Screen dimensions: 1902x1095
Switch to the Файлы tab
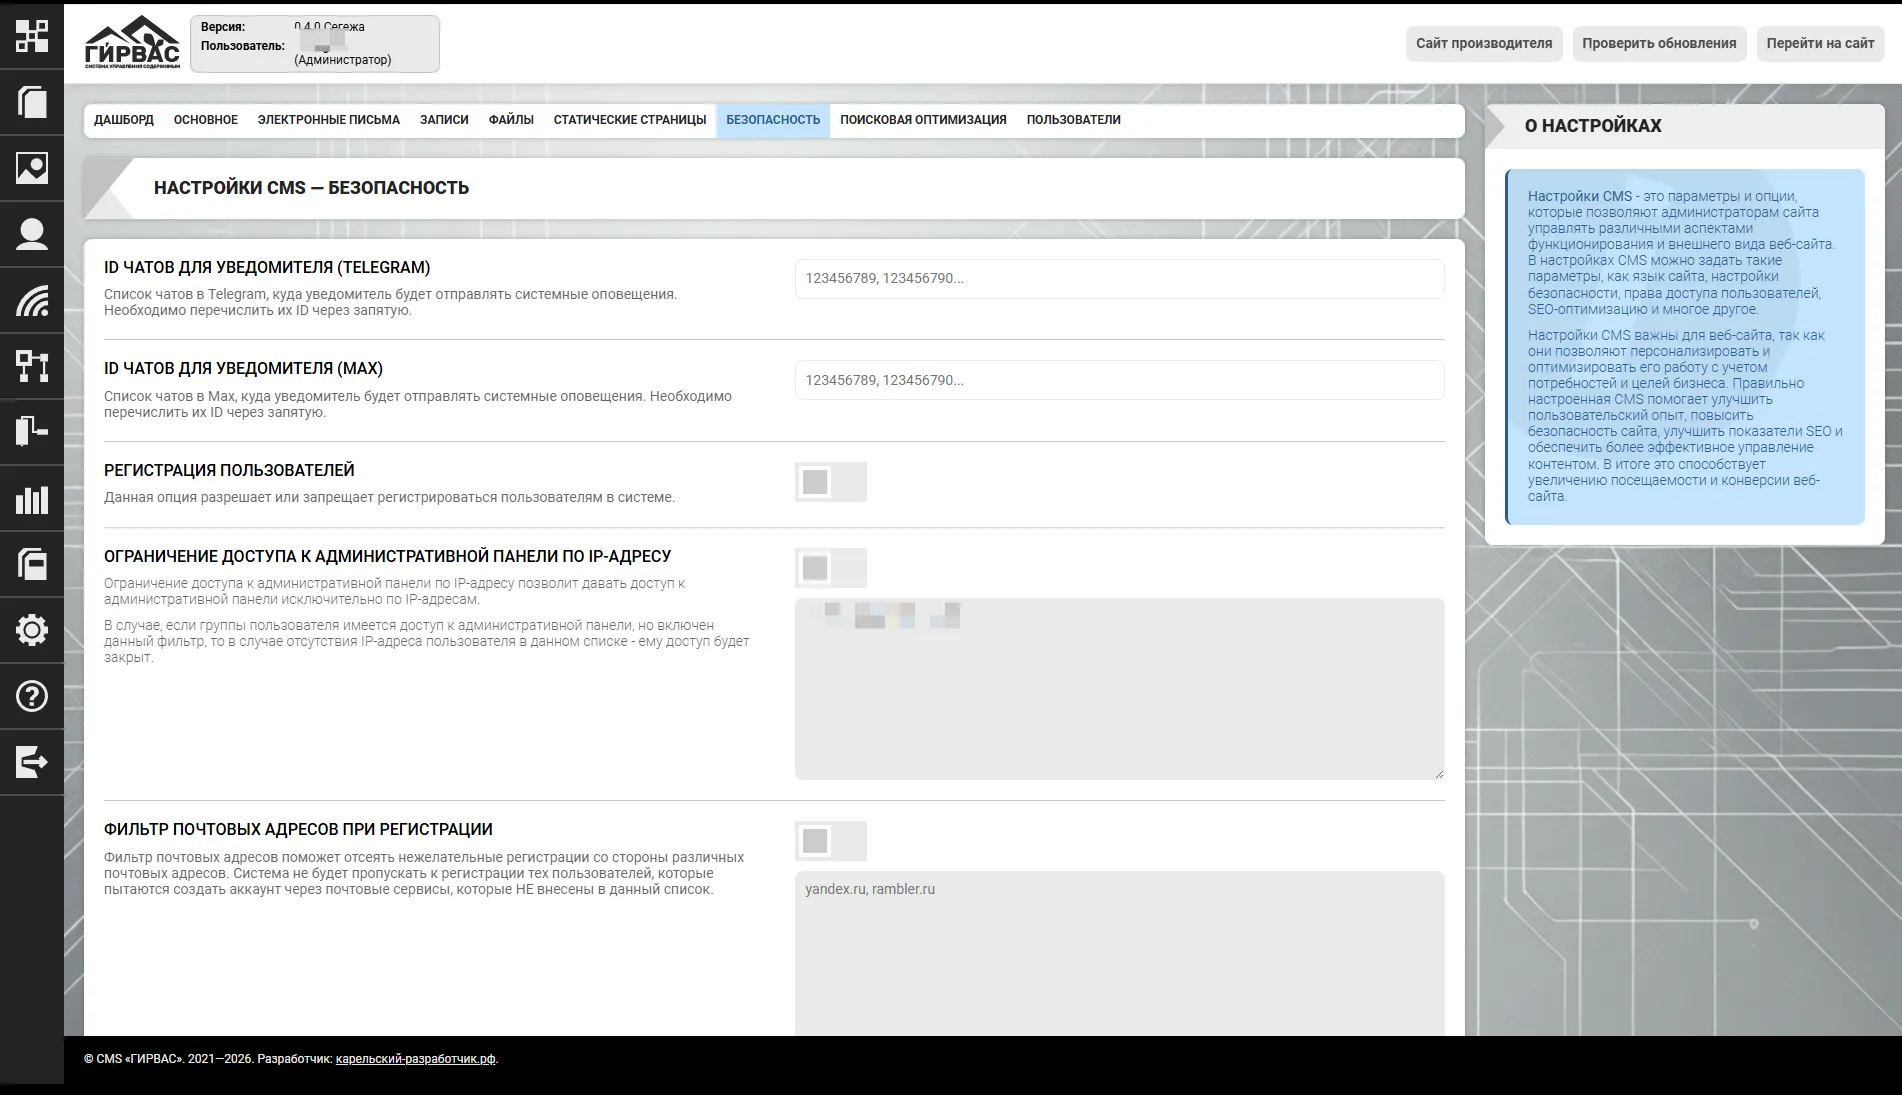(x=511, y=120)
